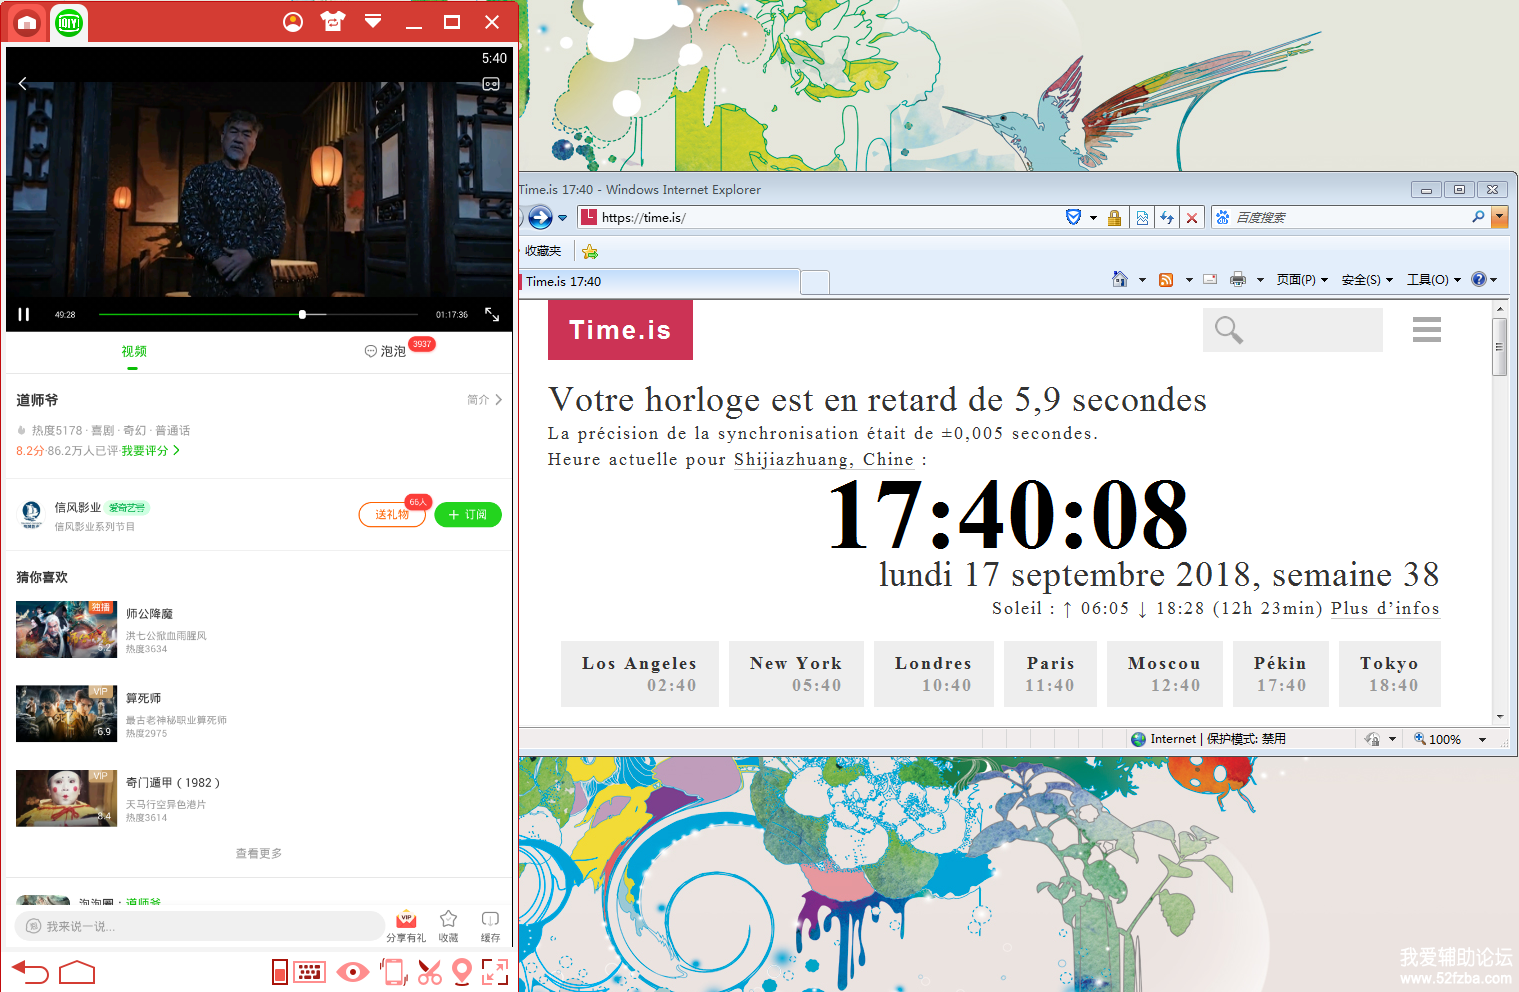Open the emulator skin (shirt) icon
This screenshot has width=1519, height=992.
333,21
